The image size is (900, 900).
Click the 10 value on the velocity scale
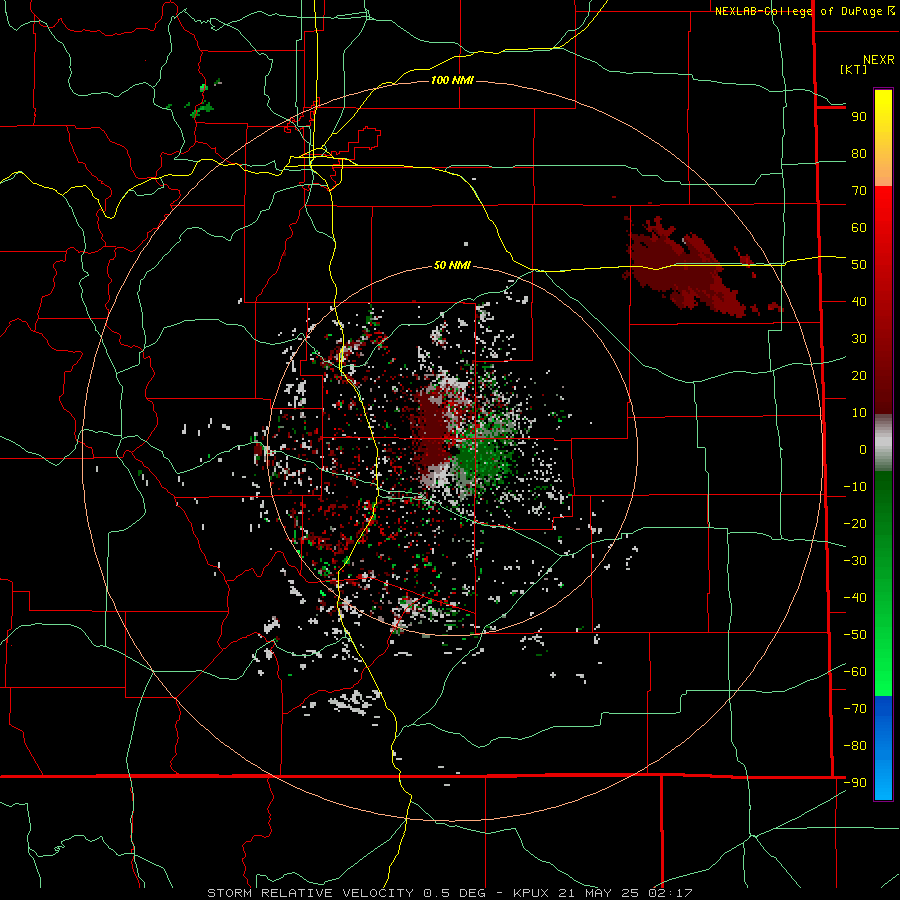(859, 413)
